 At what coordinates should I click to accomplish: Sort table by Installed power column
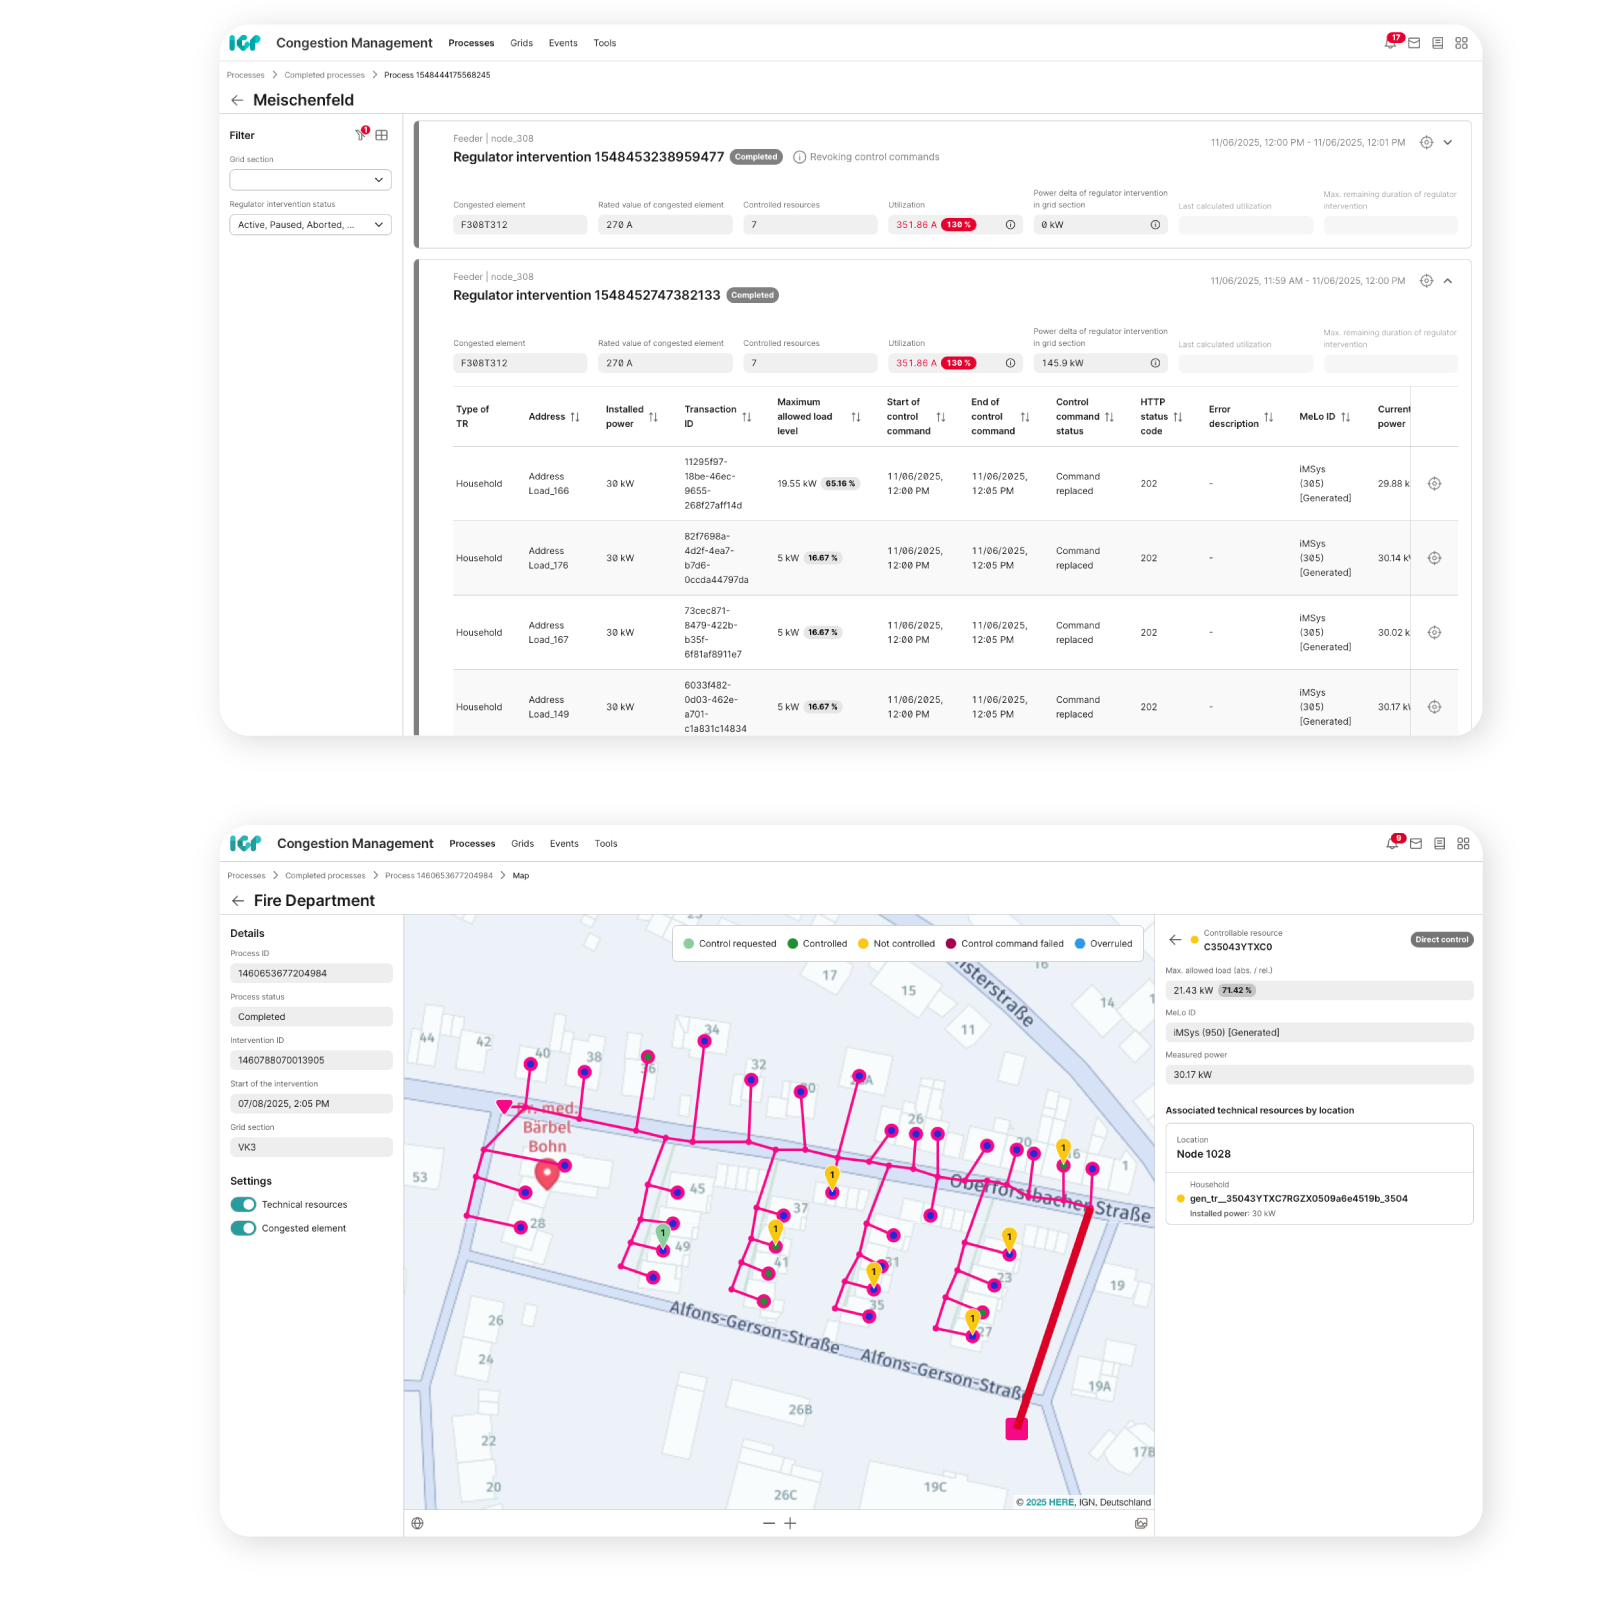tap(653, 417)
